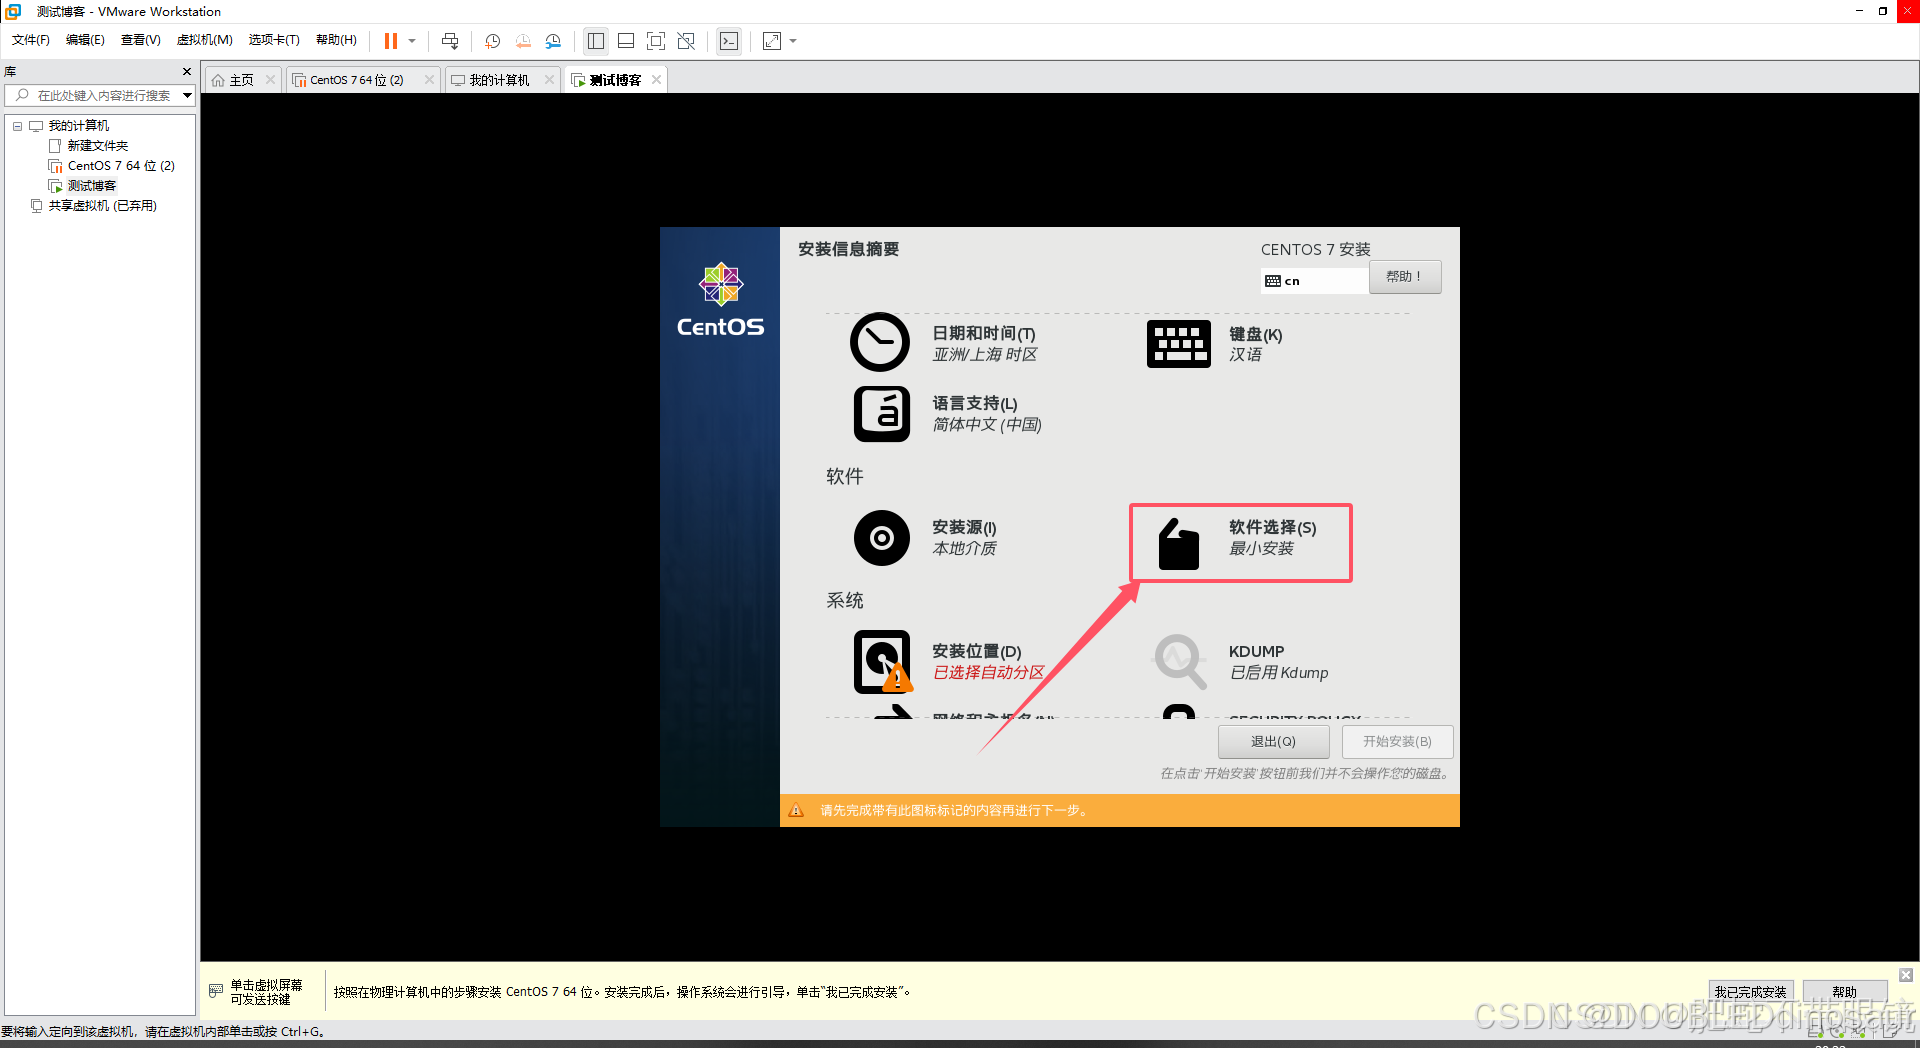Click the send Ctrl+Alt+Del toolbar icon
This screenshot has height=1048, width=1920.
coord(450,41)
